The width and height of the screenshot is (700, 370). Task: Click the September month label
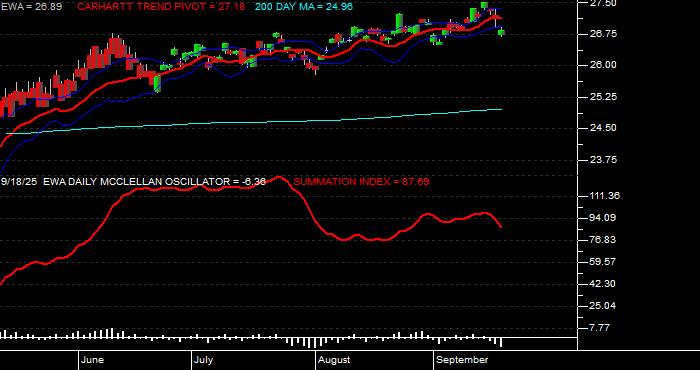(462, 360)
